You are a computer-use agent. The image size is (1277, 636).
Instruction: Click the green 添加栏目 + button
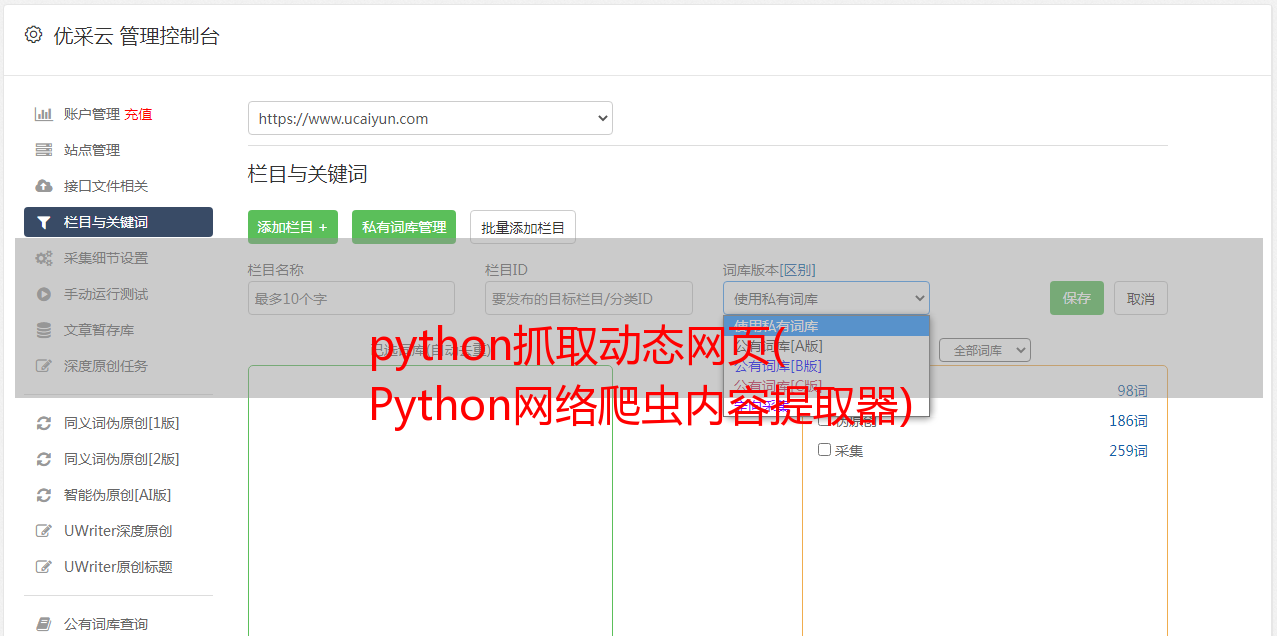click(x=293, y=227)
